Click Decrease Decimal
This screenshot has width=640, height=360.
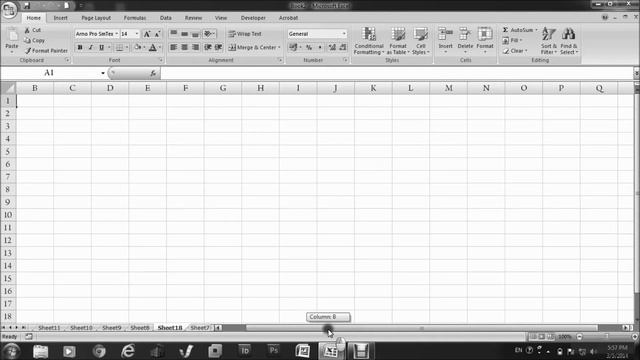coord(343,47)
